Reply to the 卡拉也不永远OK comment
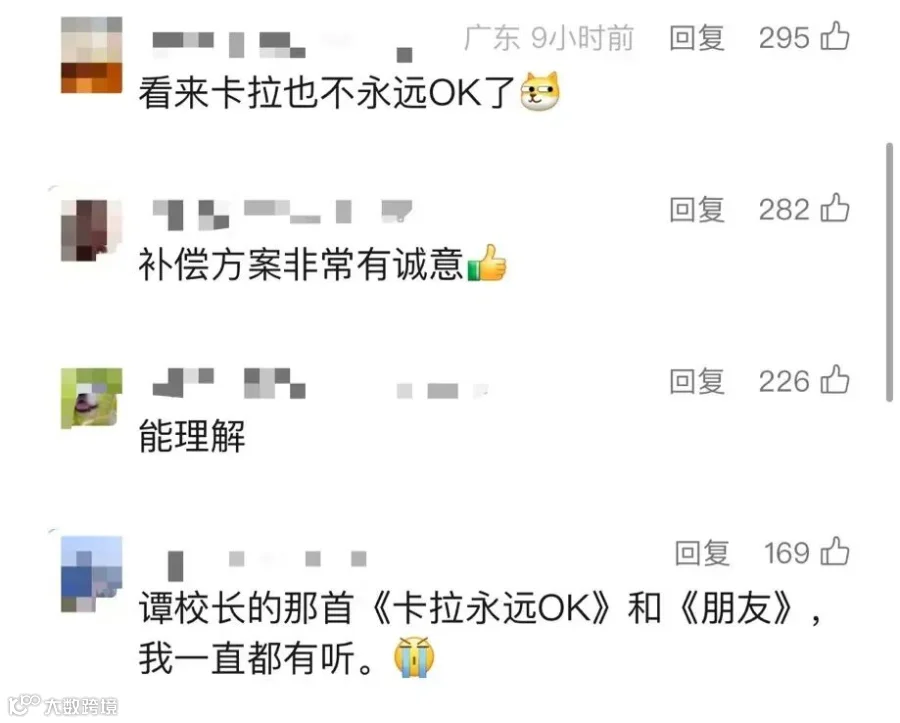Image resolution: width=900 pixels, height=723 pixels. tap(697, 38)
